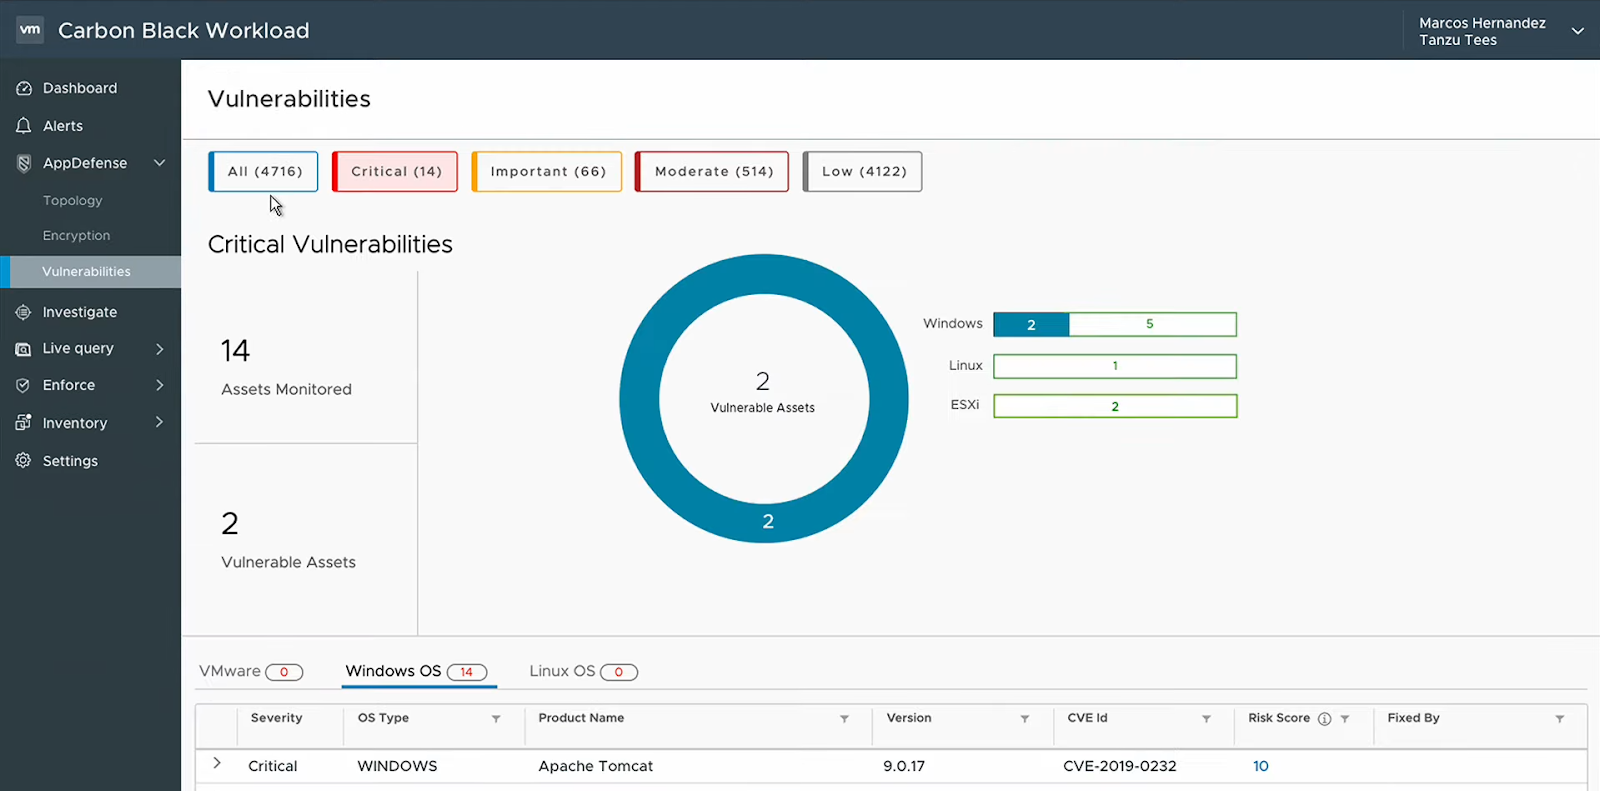
Task: Click the Alerts bell icon
Action: [x=24, y=126]
